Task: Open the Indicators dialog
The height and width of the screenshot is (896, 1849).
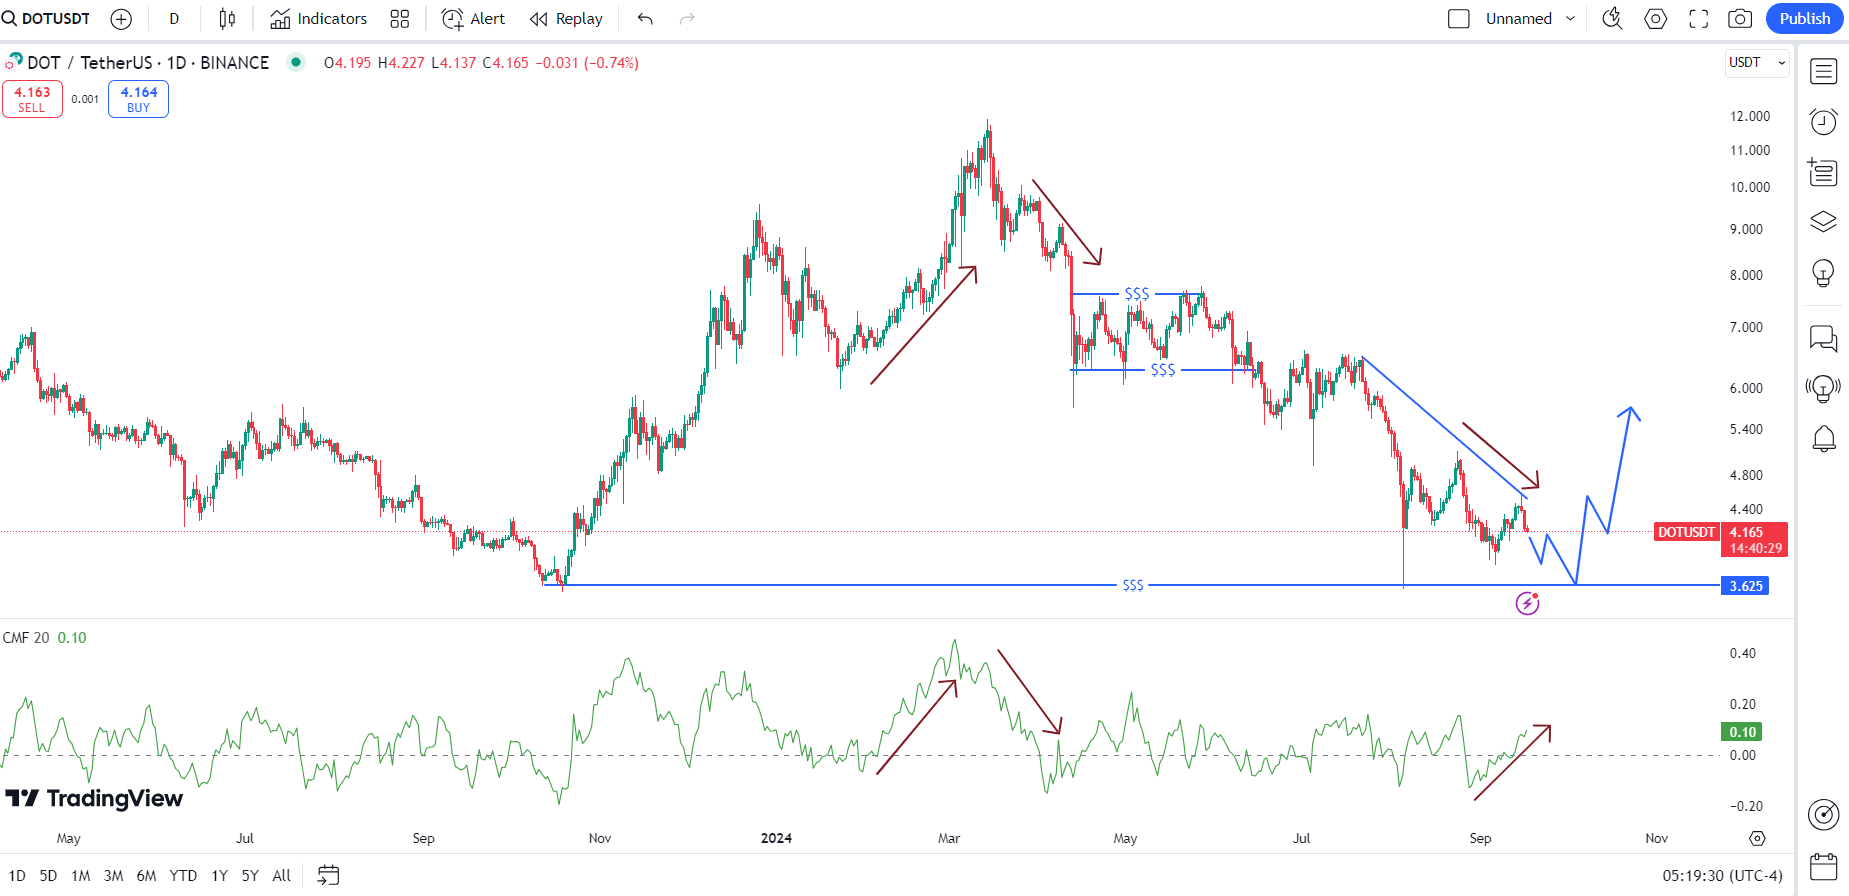Action: tap(319, 19)
